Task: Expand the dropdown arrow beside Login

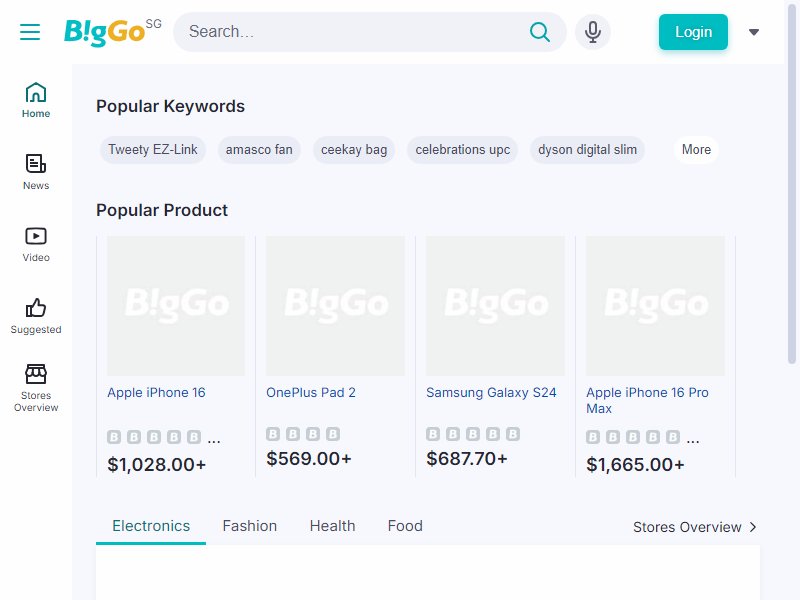Action: coord(754,32)
